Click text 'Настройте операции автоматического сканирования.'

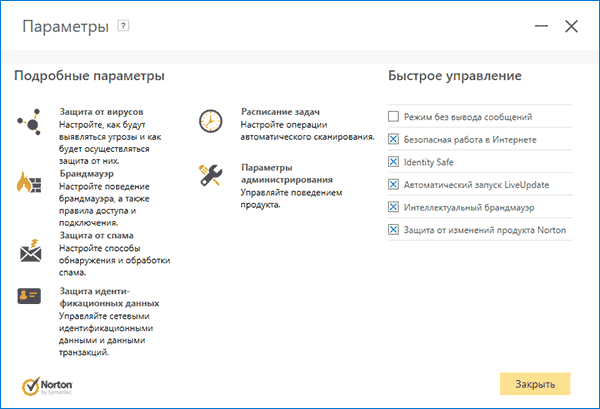click(308, 131)
